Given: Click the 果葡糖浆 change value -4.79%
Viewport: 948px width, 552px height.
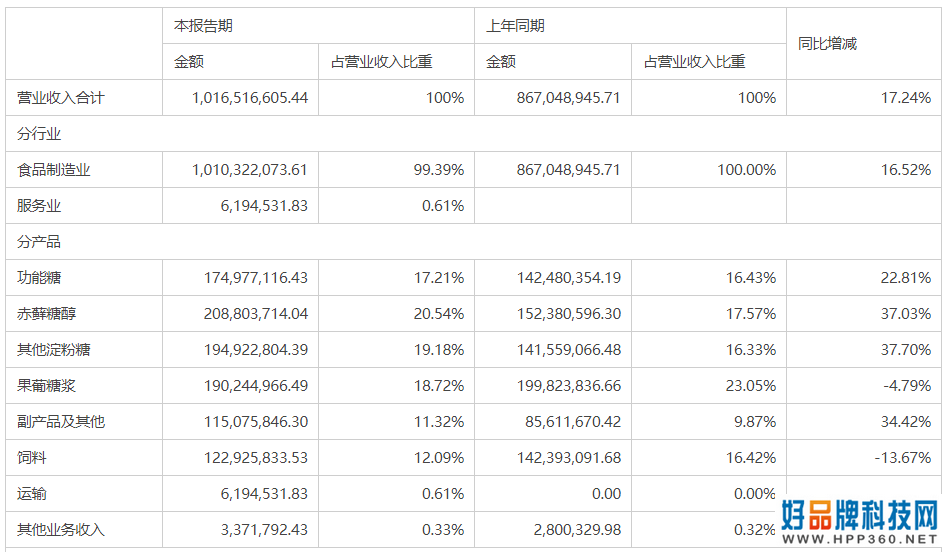Looking at the screenshot, I should [x=907, y=386].
